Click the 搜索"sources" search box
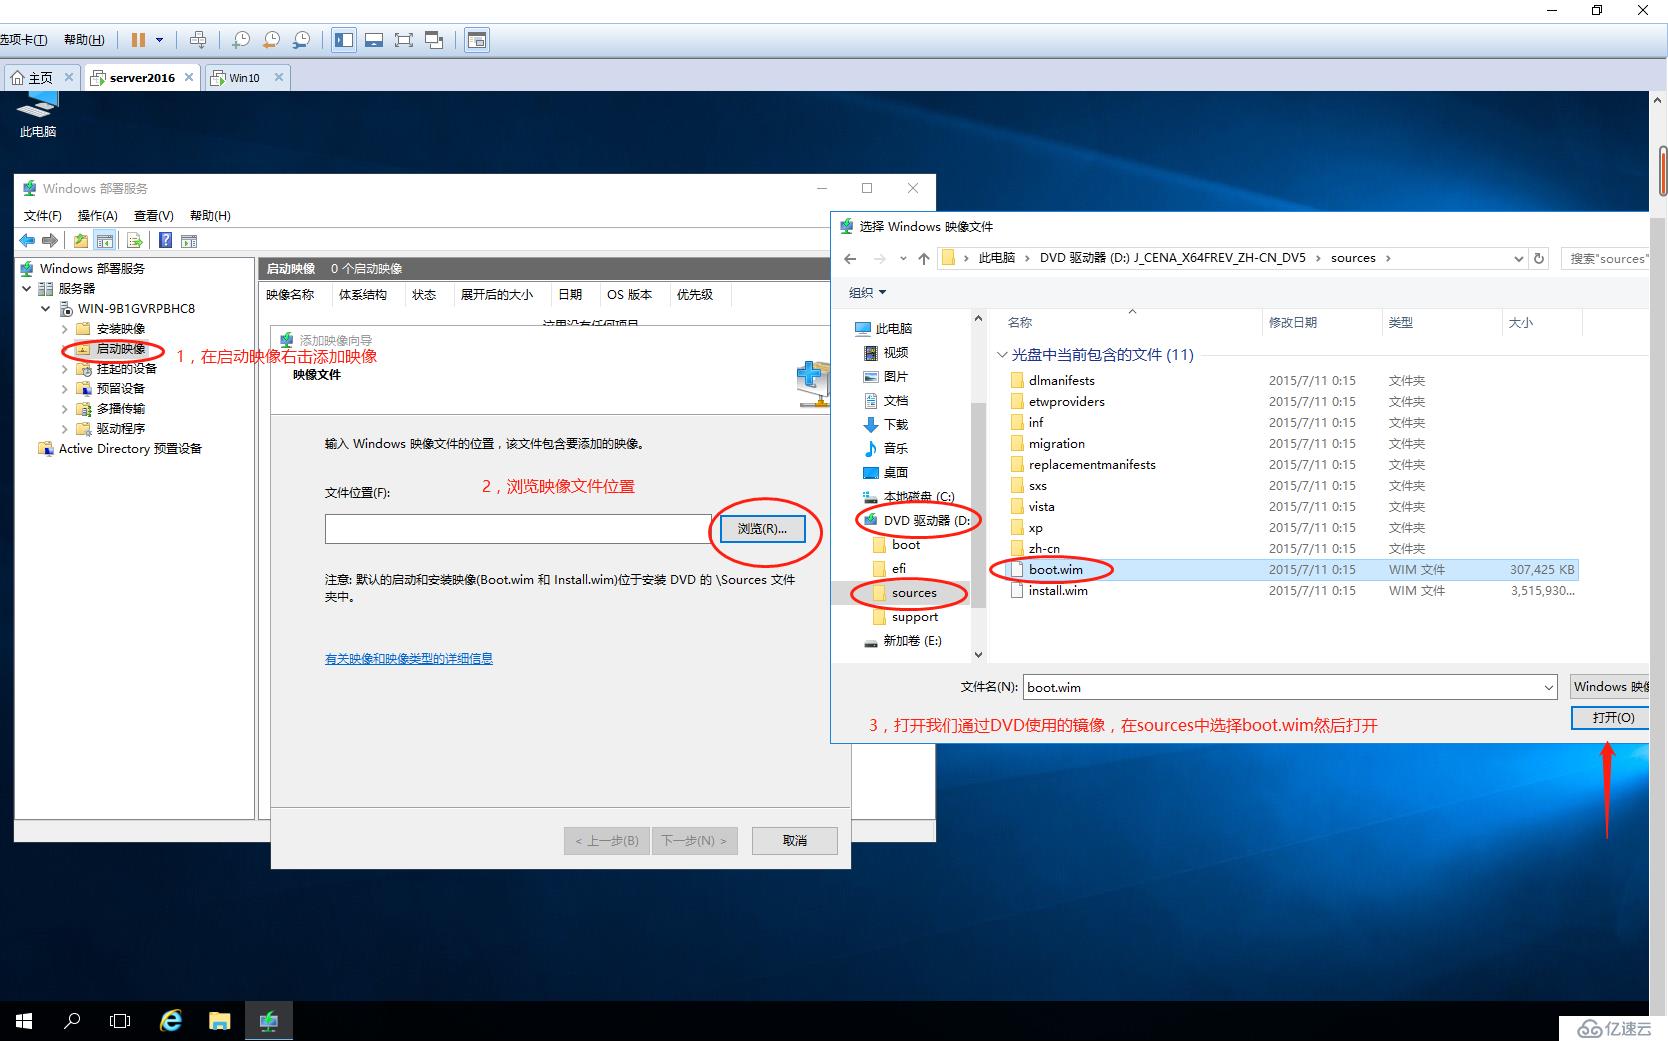Screen dimensions: 1668x1041 1605,258
